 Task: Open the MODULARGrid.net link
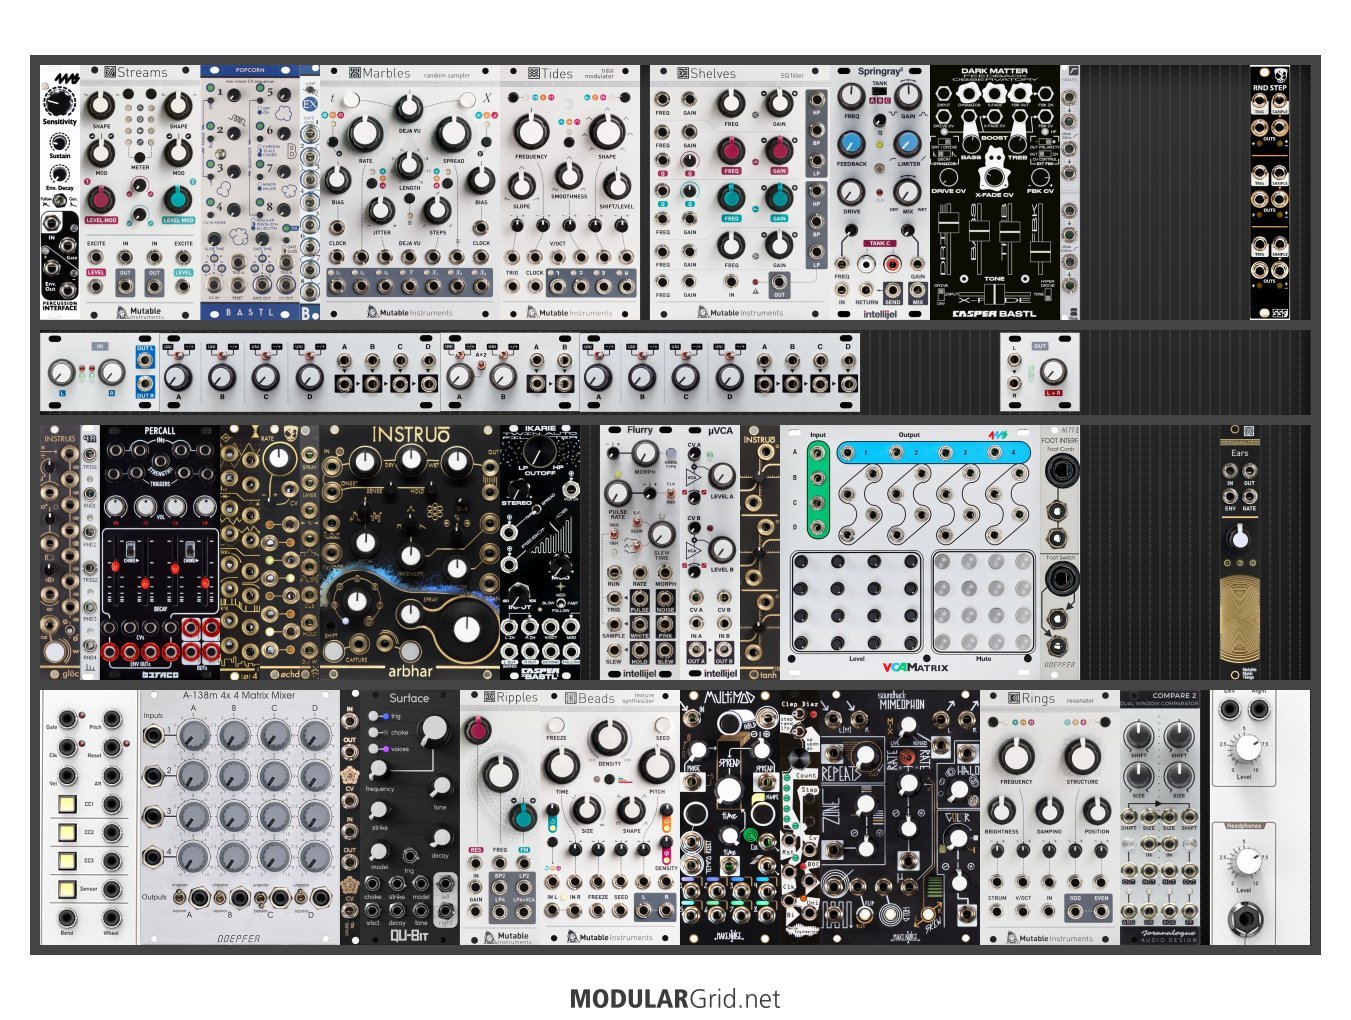[x=675, y=998]
